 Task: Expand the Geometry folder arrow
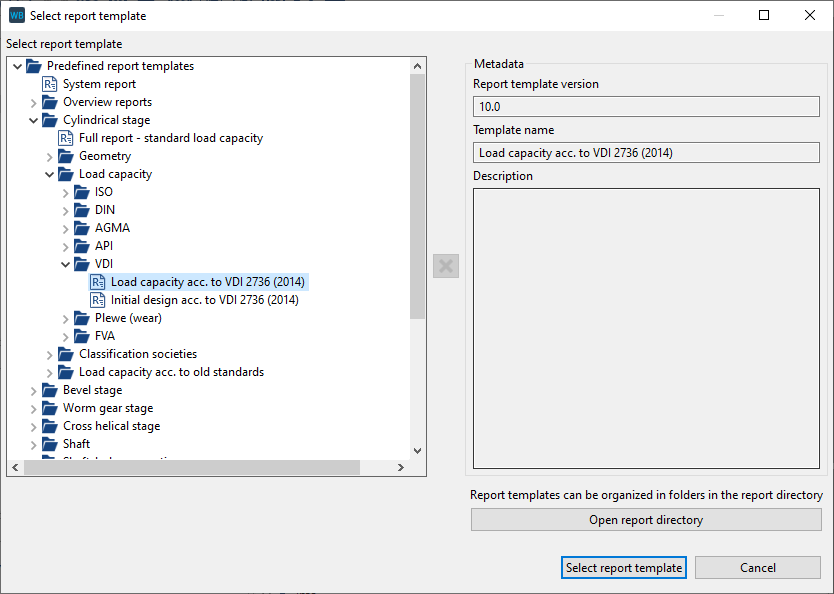click(x=50, y=156)
